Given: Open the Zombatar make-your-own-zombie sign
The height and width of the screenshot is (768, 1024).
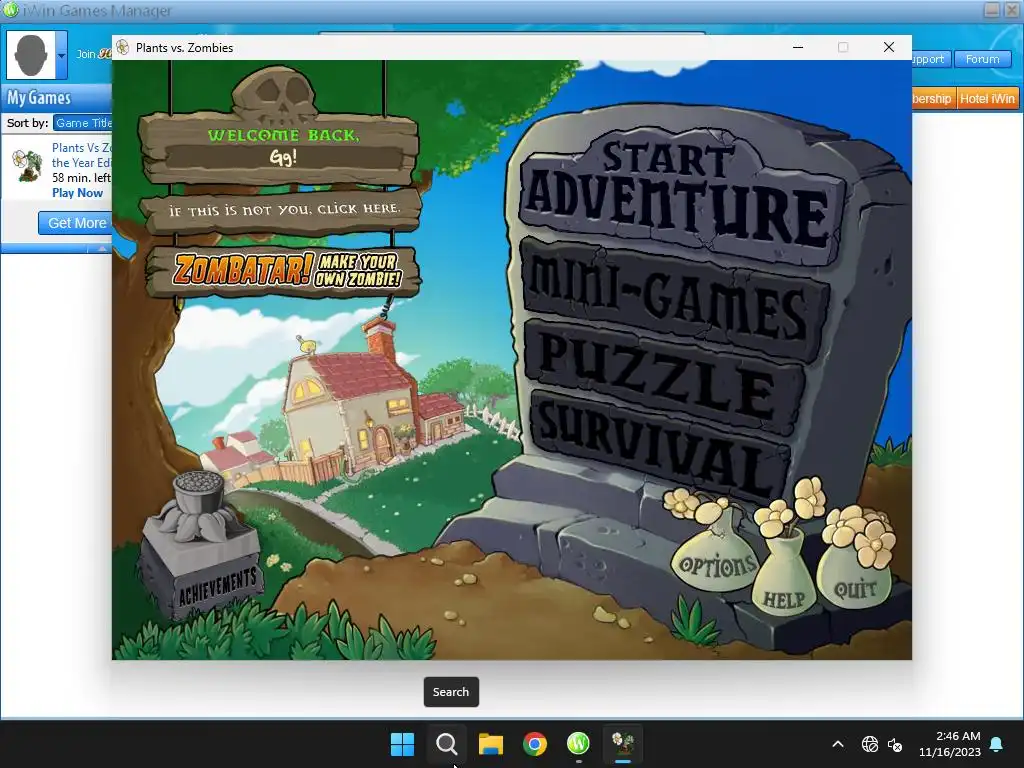Looking at the screenshot, I should click(x=285, y=270).
